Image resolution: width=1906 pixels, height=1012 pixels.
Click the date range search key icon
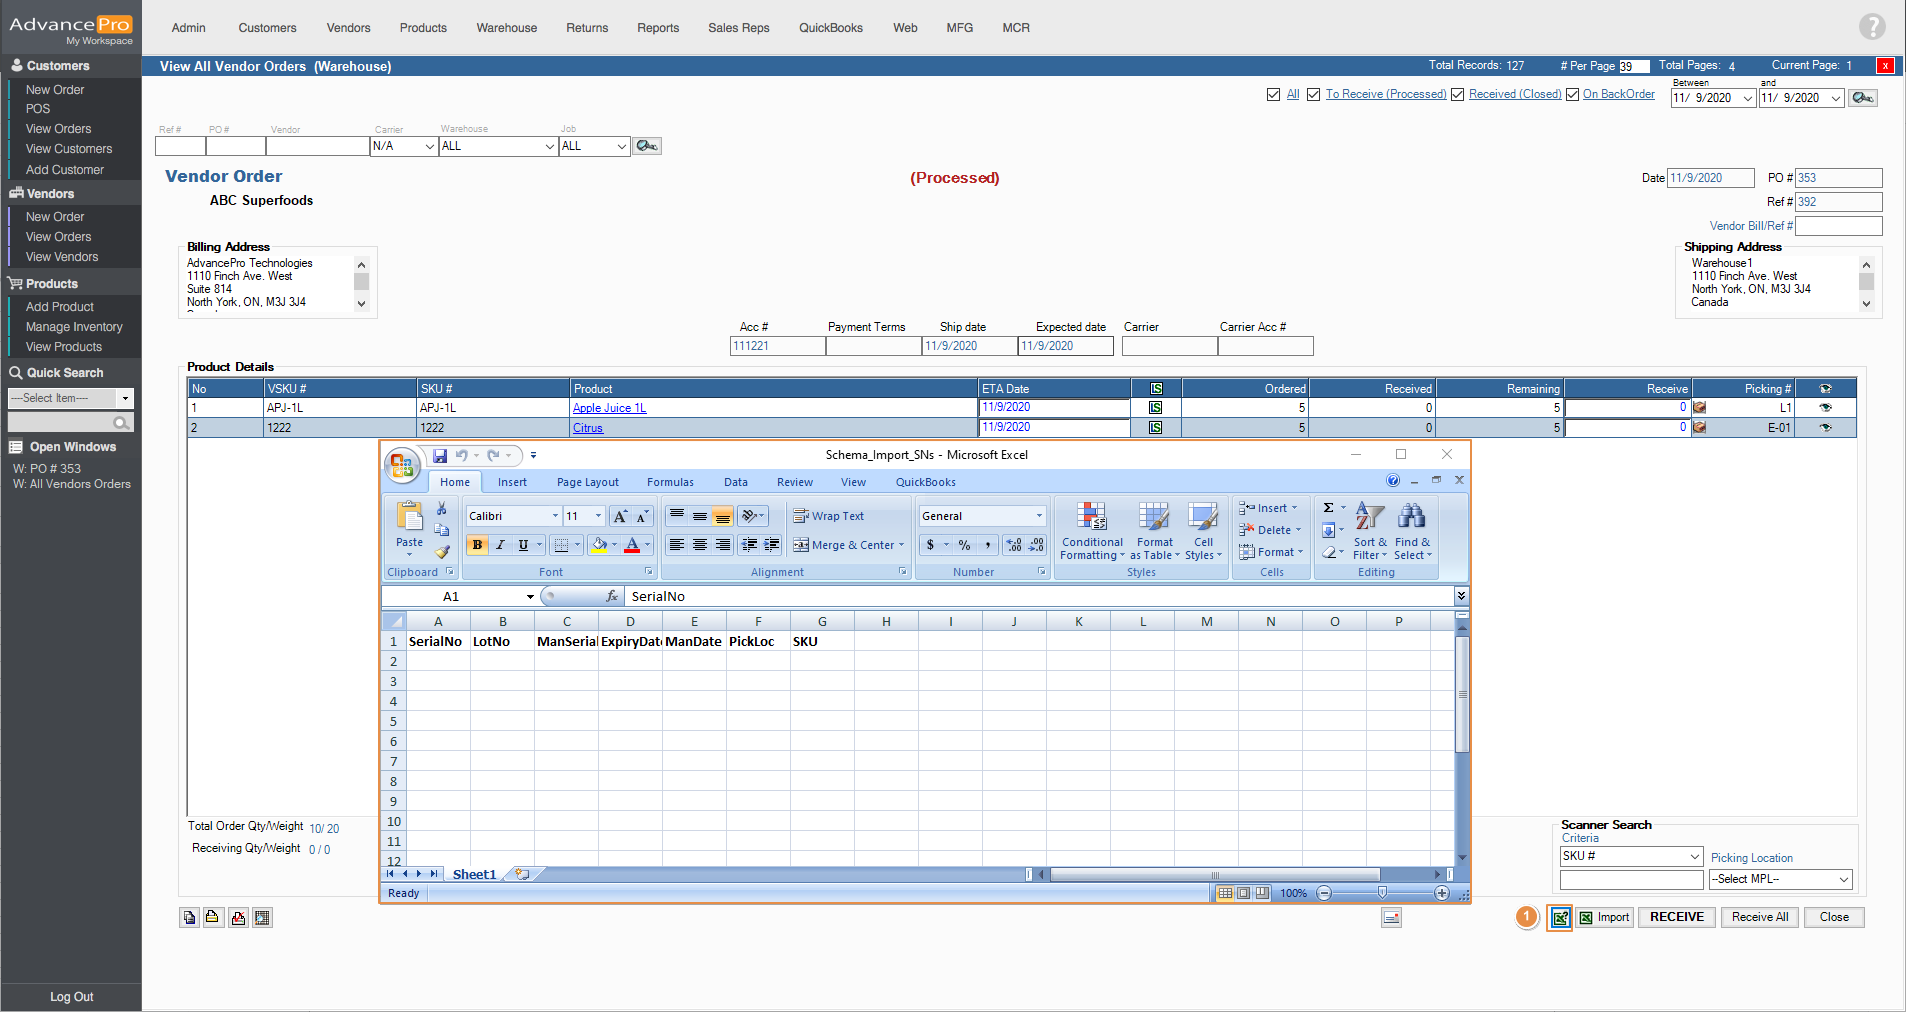pyautogui.click(x=1862, y=98)
